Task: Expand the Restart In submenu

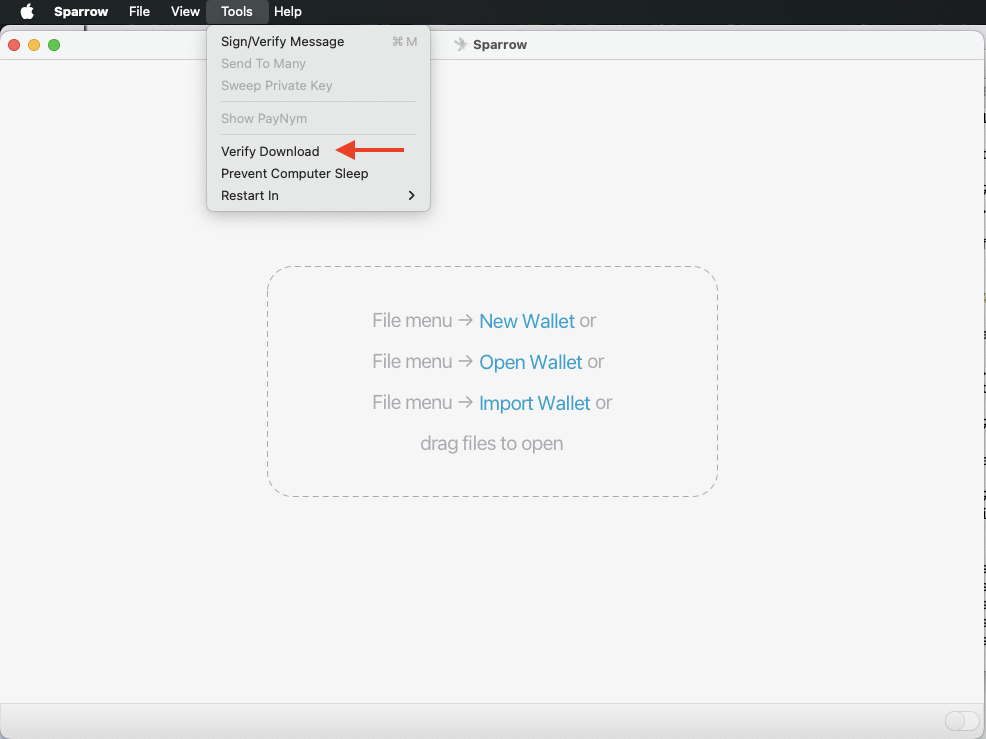Action: pyautogui.click(x=318, y=196)
